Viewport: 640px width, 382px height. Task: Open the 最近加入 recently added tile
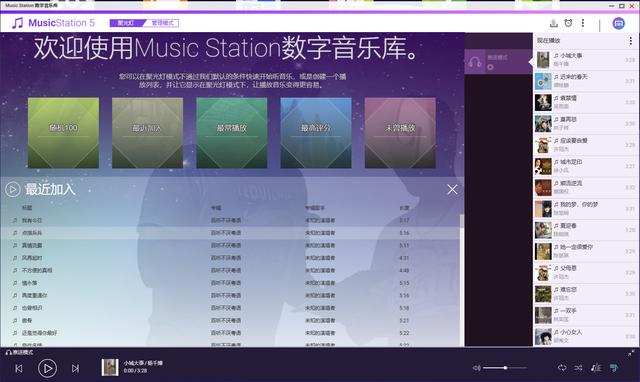click(147, 133)
